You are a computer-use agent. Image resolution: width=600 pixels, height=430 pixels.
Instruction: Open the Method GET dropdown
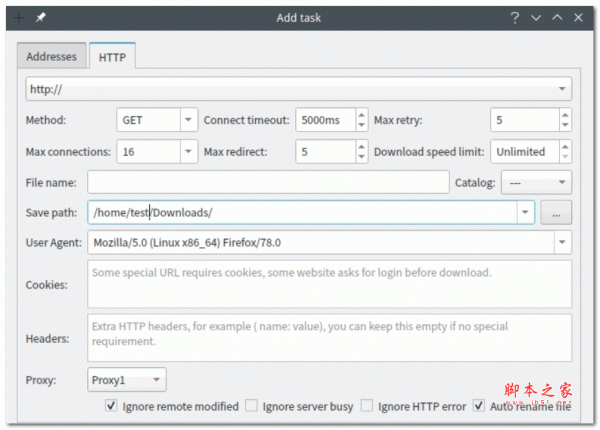188,120
